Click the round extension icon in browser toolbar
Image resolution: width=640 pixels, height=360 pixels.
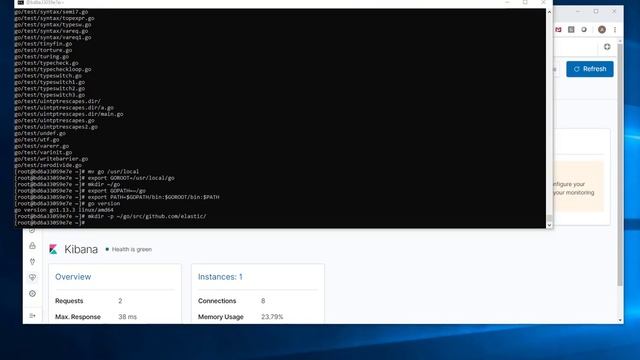584,29
